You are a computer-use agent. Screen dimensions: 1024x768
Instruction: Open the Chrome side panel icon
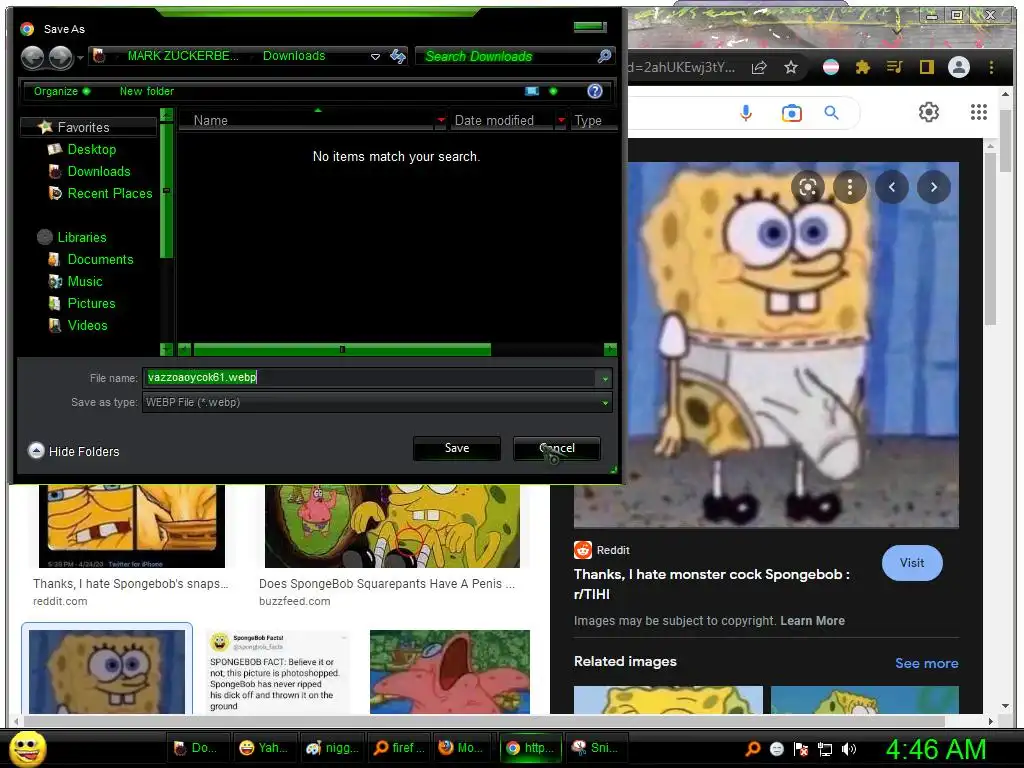click(x=927, y=67)
